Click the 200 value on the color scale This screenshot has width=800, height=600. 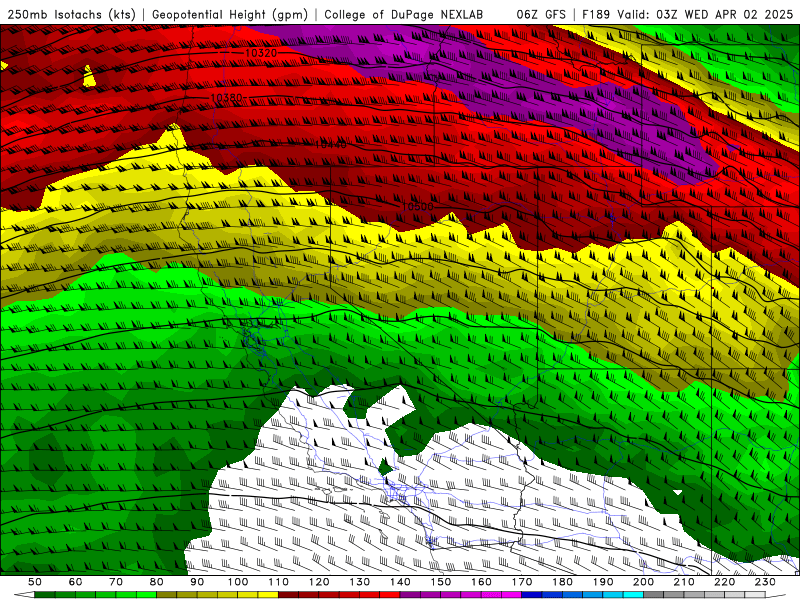pyautogui.click(x=643, y=582)
